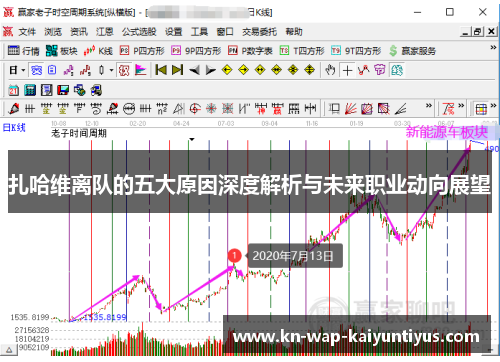Click the circled horizontal-lines drawing icon
The height and width of the screenshot is (362, 500).
pos(129,109)
